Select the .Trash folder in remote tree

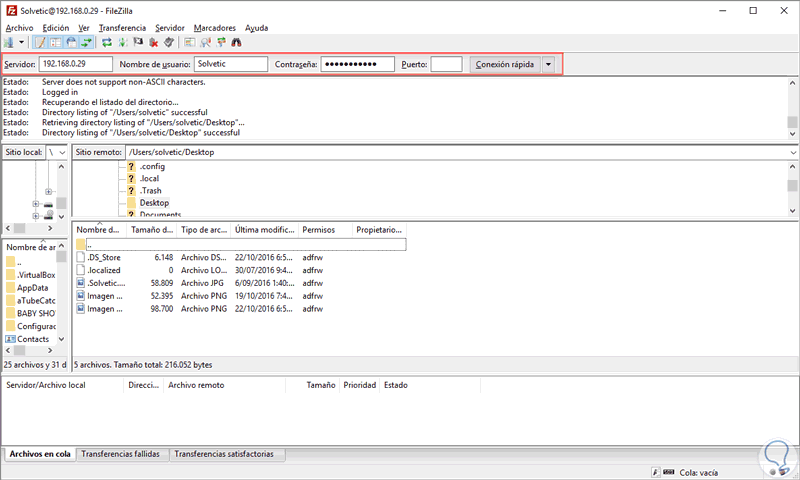coord(151,191)
